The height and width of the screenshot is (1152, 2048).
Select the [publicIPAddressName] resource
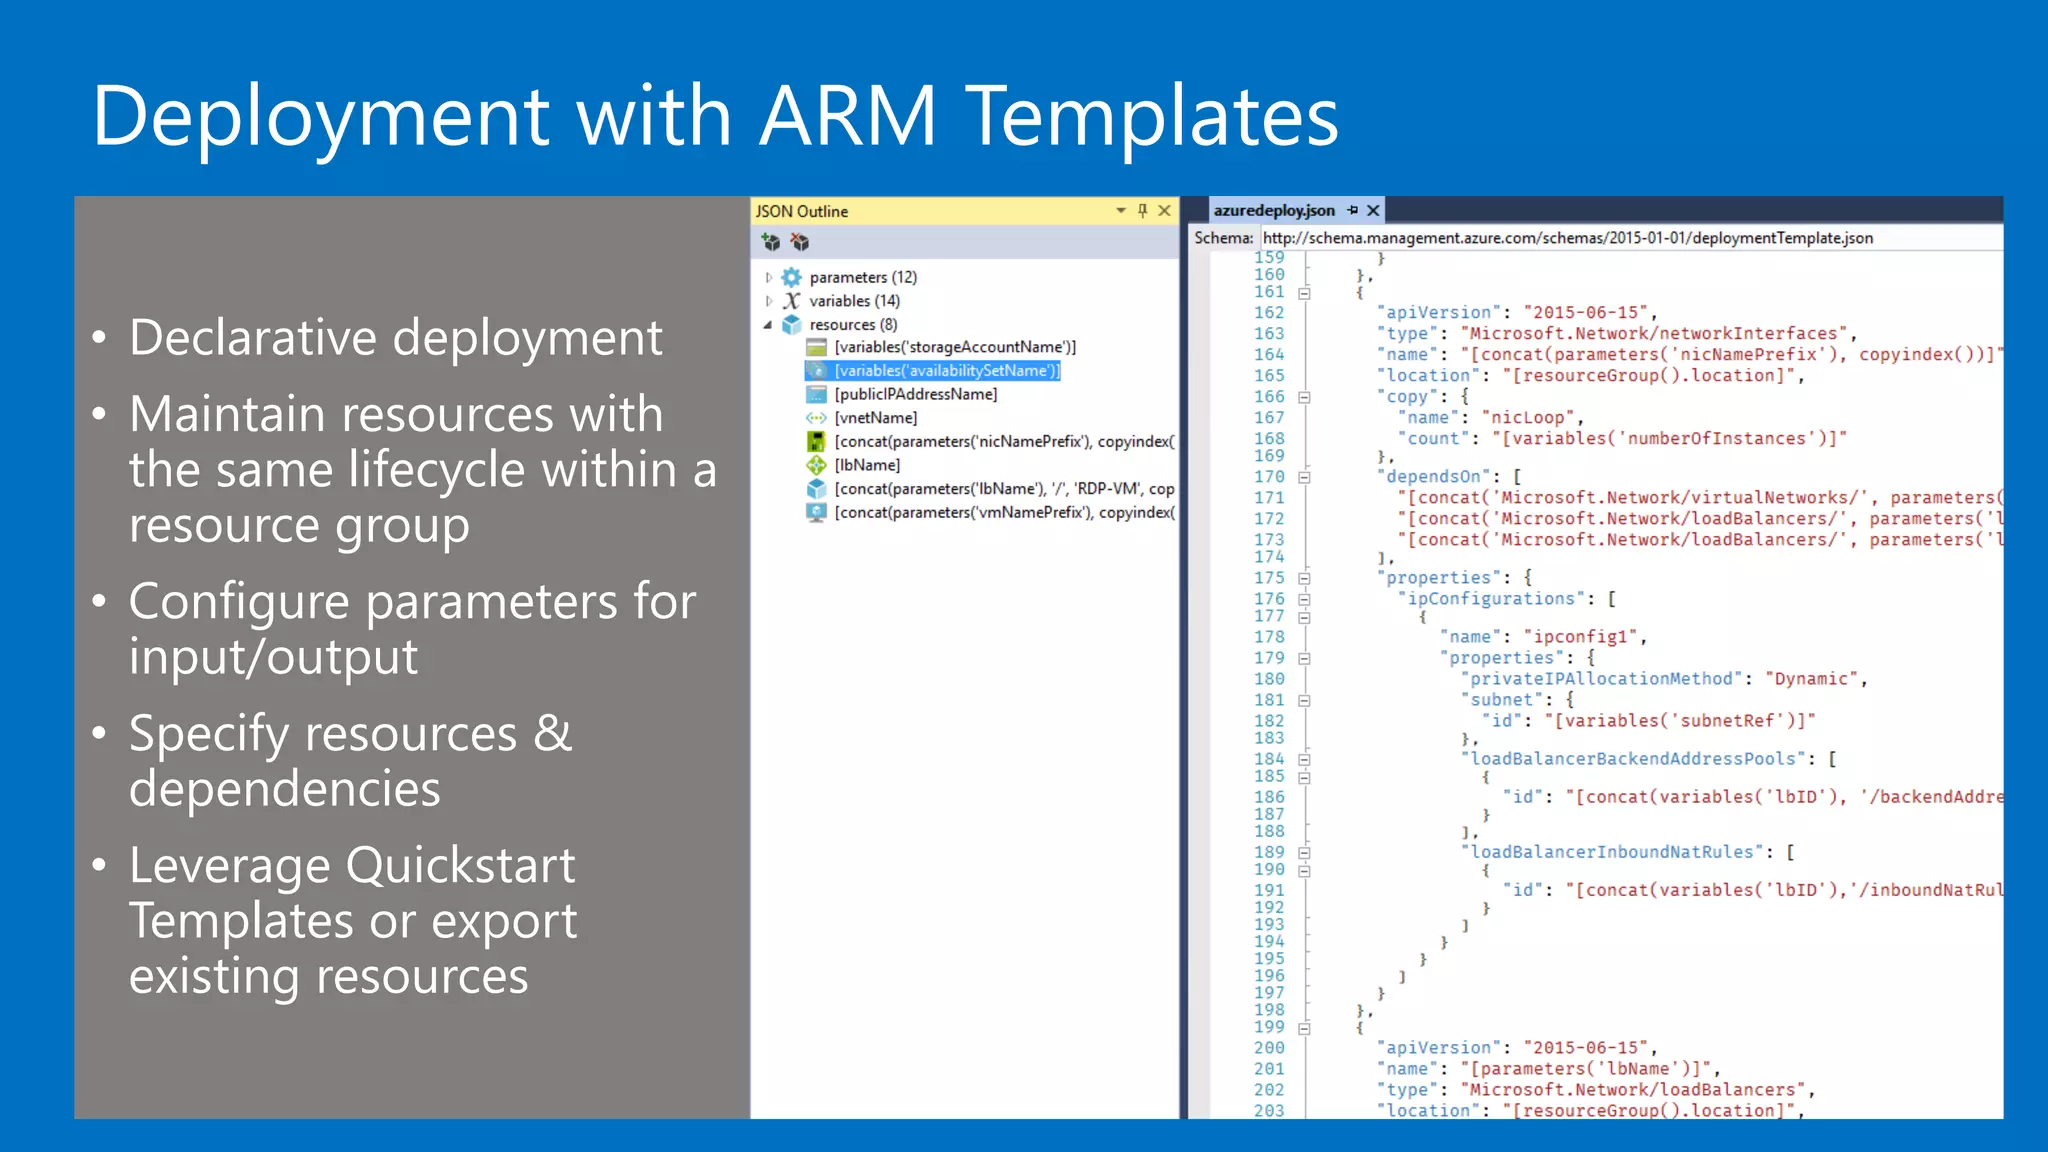(916, 394)
